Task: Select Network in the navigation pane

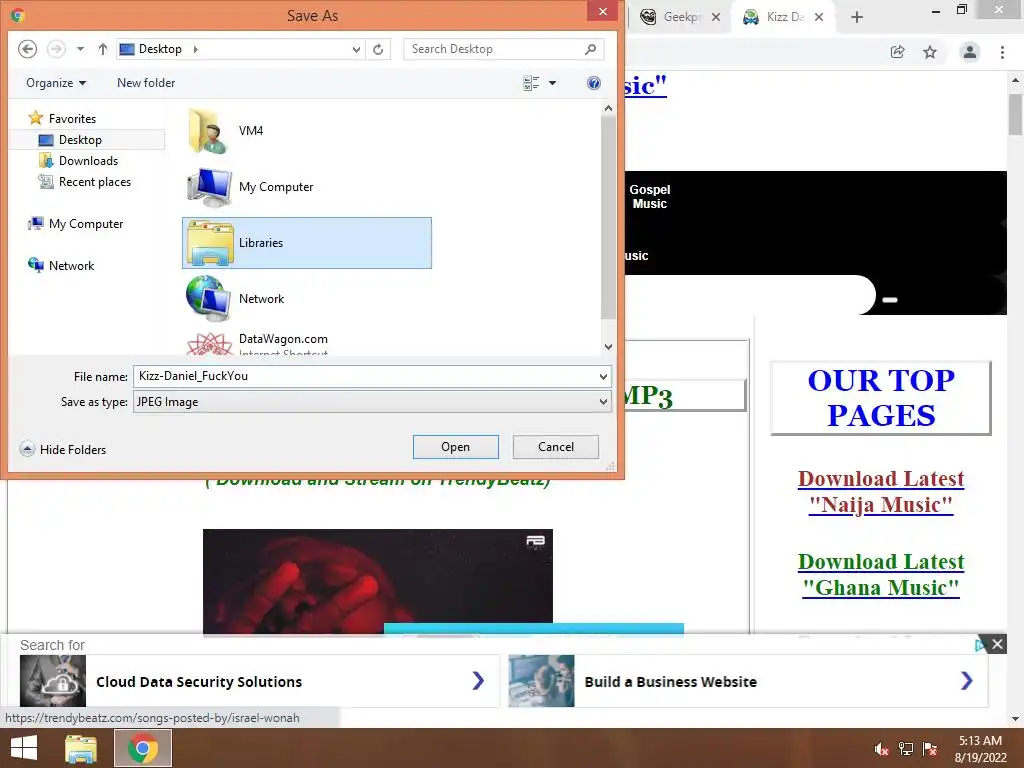Action: pyautogui.click(x=61, y=265)
